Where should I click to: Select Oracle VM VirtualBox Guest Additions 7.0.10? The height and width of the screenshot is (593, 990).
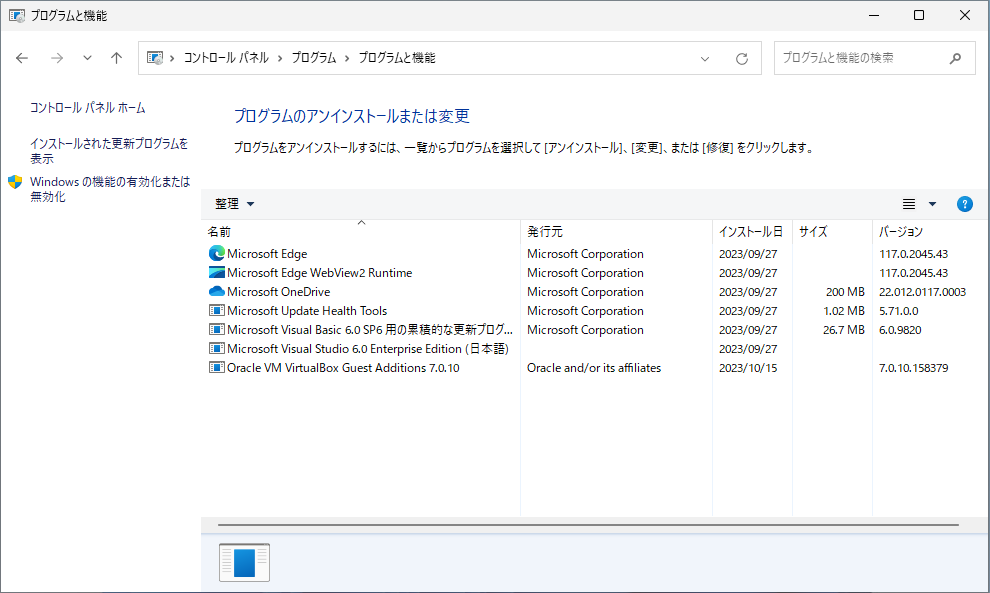[x=343, y=368]
